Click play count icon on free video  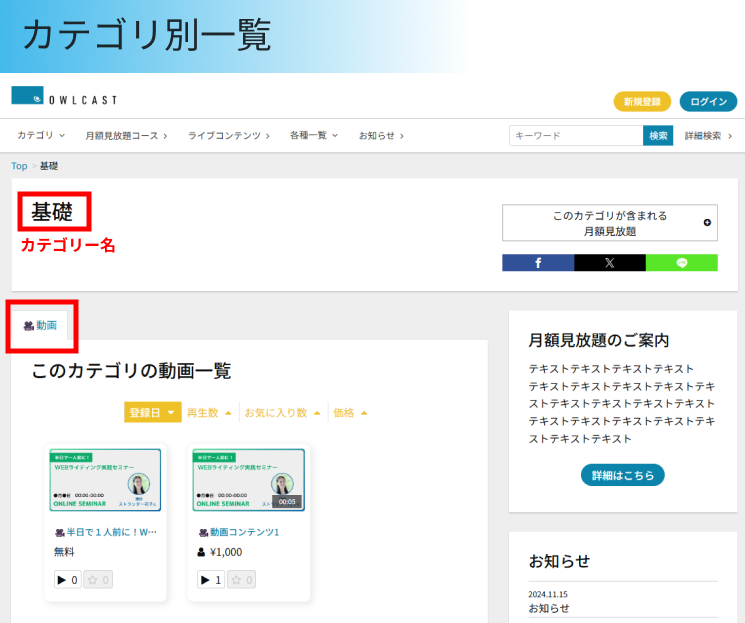[61, 580]
